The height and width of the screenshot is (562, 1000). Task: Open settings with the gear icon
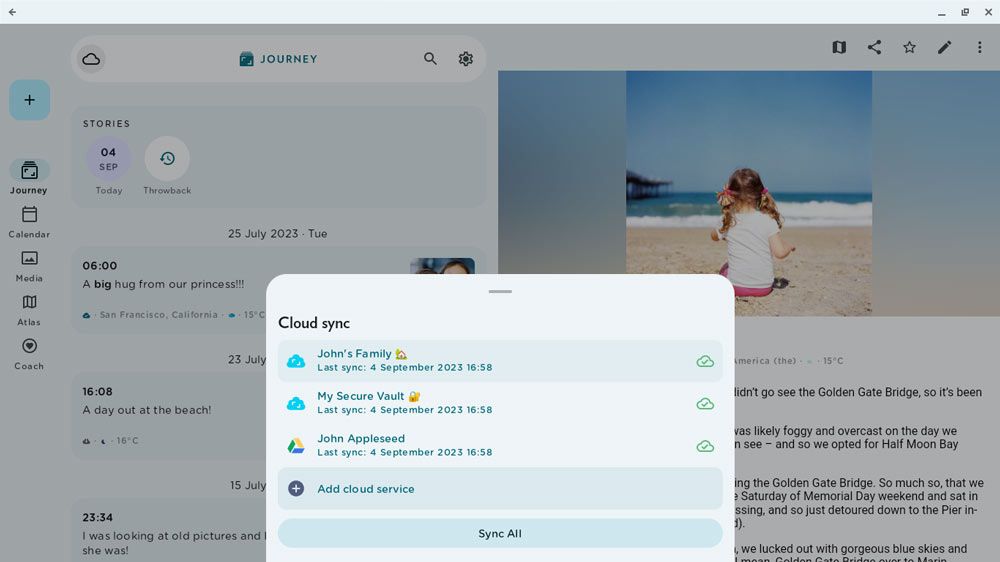tap(466, 59)
